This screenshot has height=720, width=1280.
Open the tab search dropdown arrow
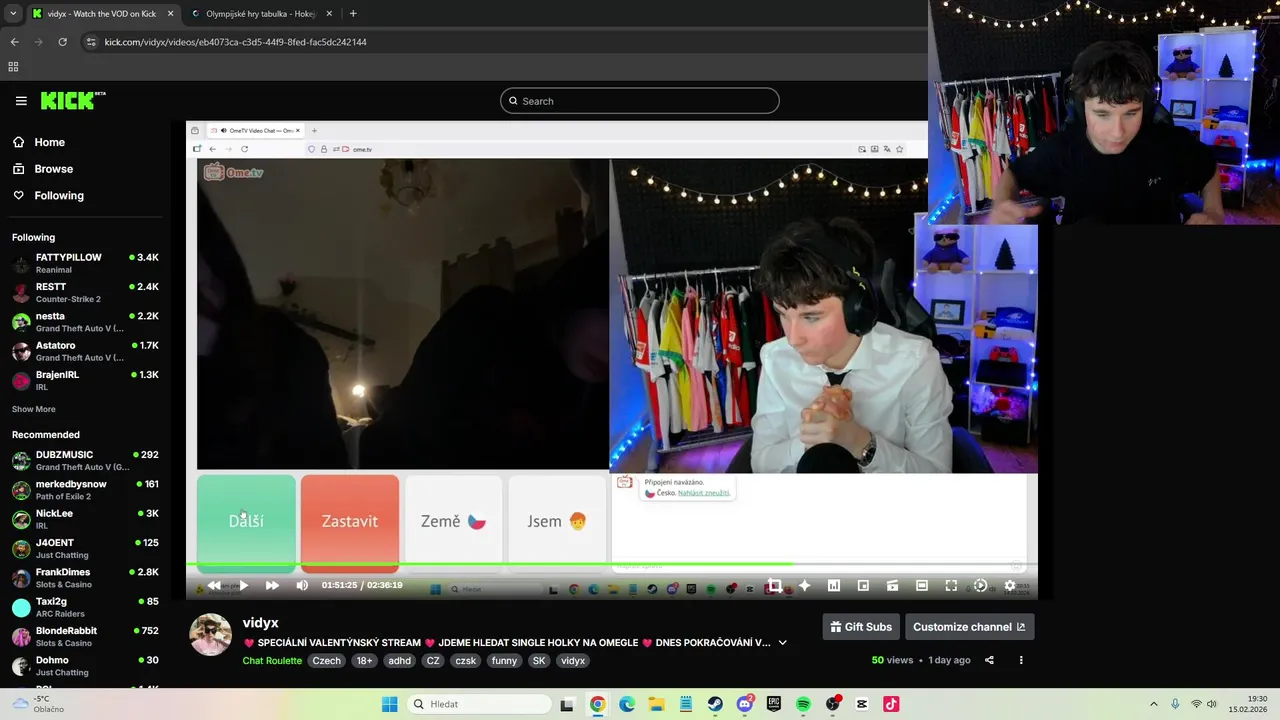point(13,14)
